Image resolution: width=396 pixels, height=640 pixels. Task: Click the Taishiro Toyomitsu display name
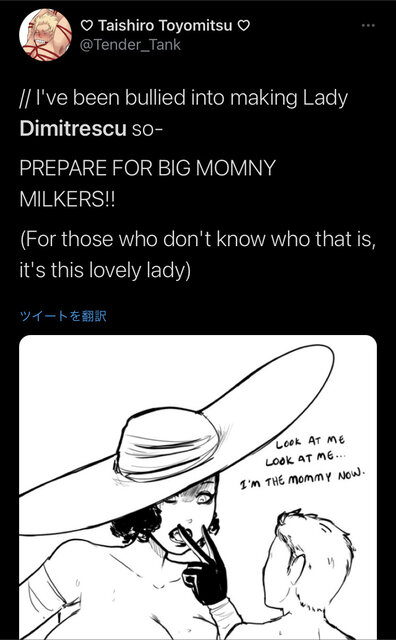pyautogui.click(x=165, y=26)
